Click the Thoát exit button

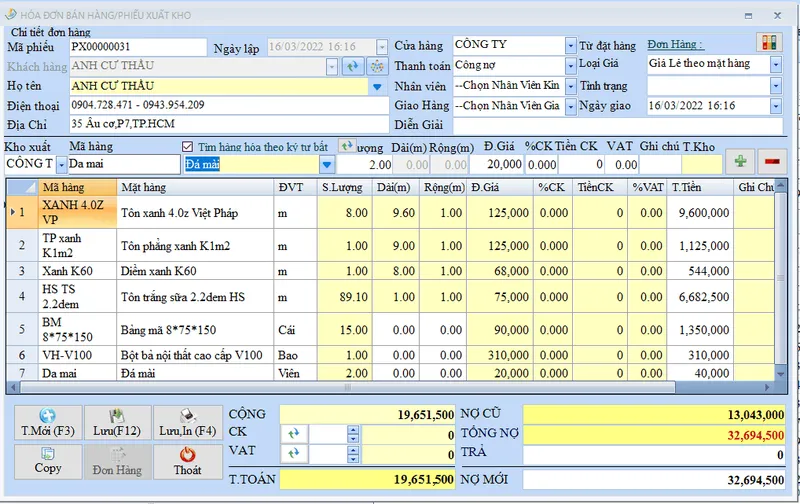tap(188, 461)
